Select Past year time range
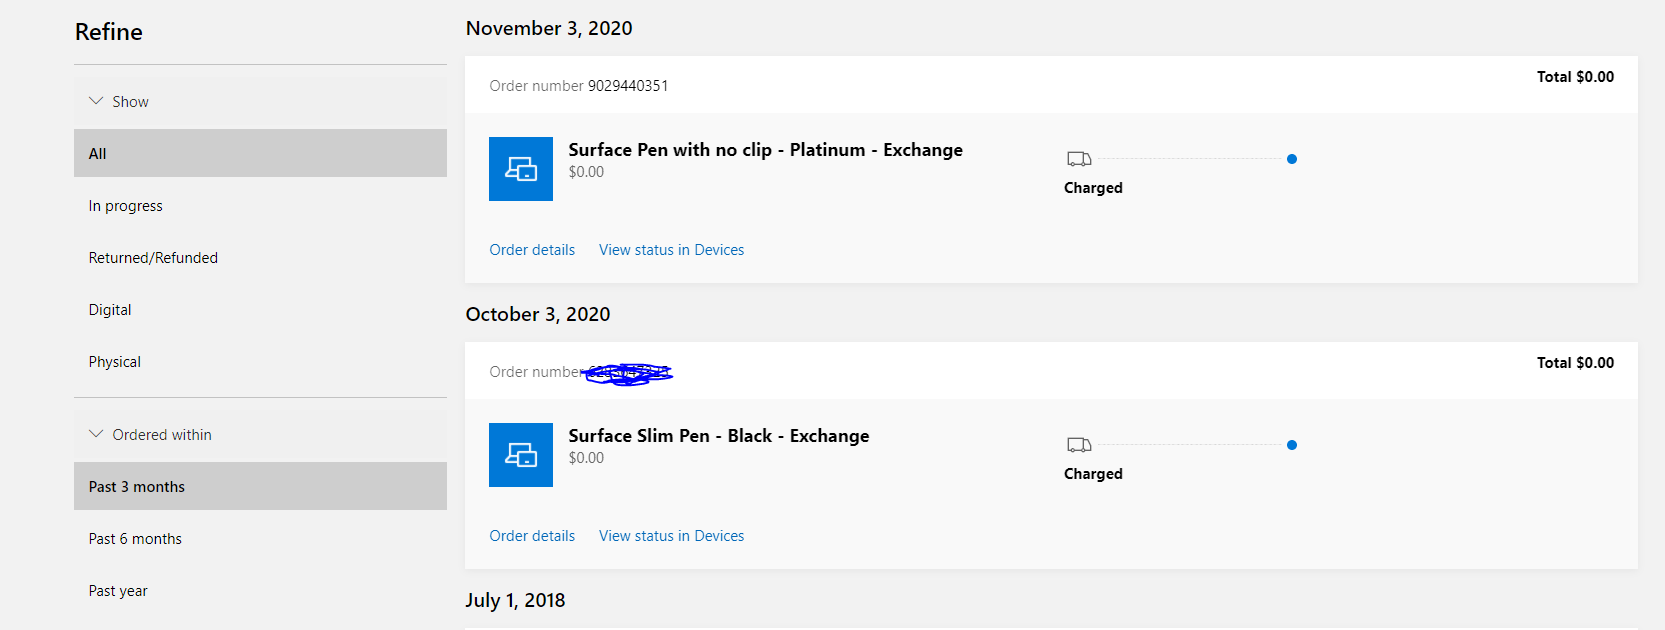This screenshot has width=1665, height=630. click(x=260, y=590)
